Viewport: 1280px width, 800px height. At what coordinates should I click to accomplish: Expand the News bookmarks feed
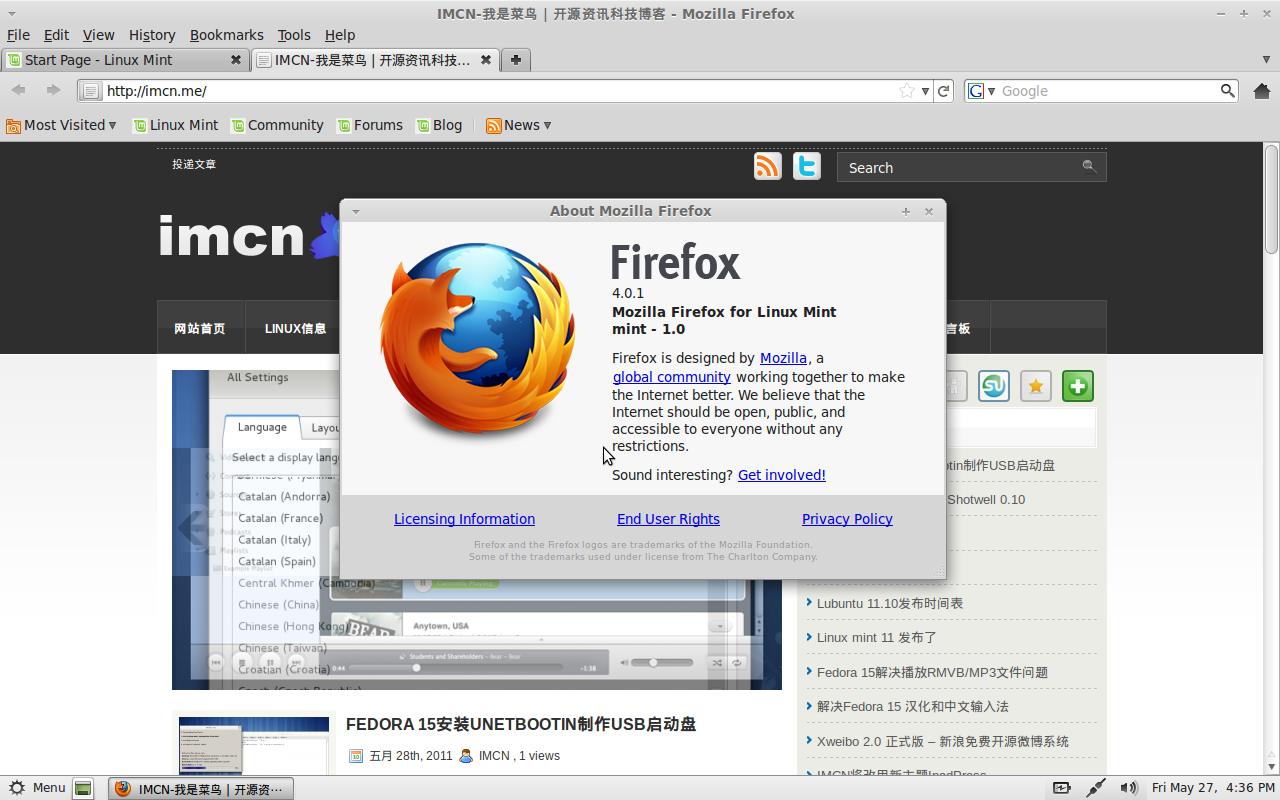[519, 125]
